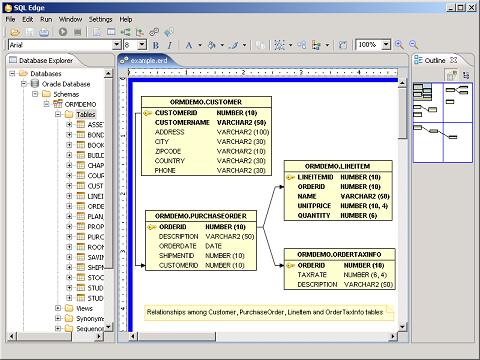Click the Save disk toolbar icon
The width and height of the screenshot is (480, 360).
tap(30, 32)
